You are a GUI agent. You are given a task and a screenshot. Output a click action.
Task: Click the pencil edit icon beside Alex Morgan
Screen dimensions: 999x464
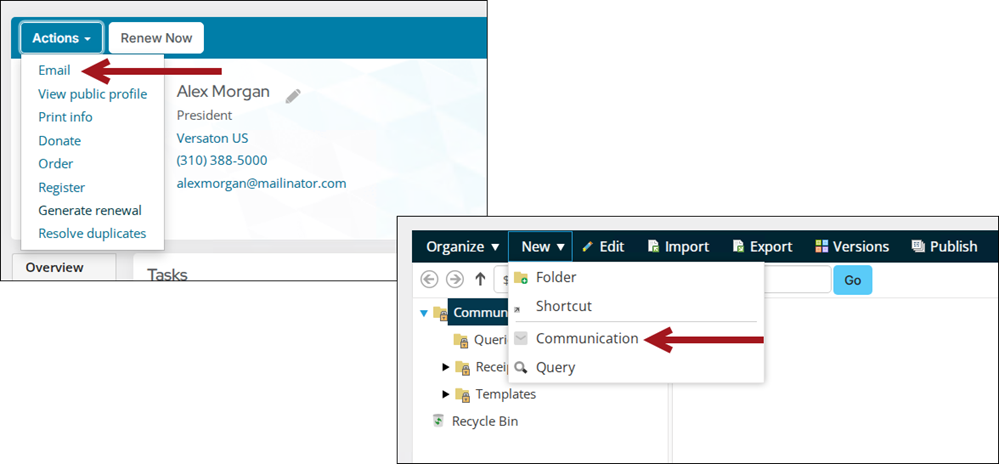[292, 96]
